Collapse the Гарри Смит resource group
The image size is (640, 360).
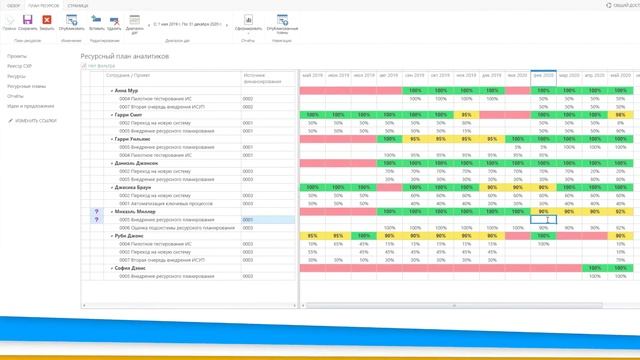(111, 115)
